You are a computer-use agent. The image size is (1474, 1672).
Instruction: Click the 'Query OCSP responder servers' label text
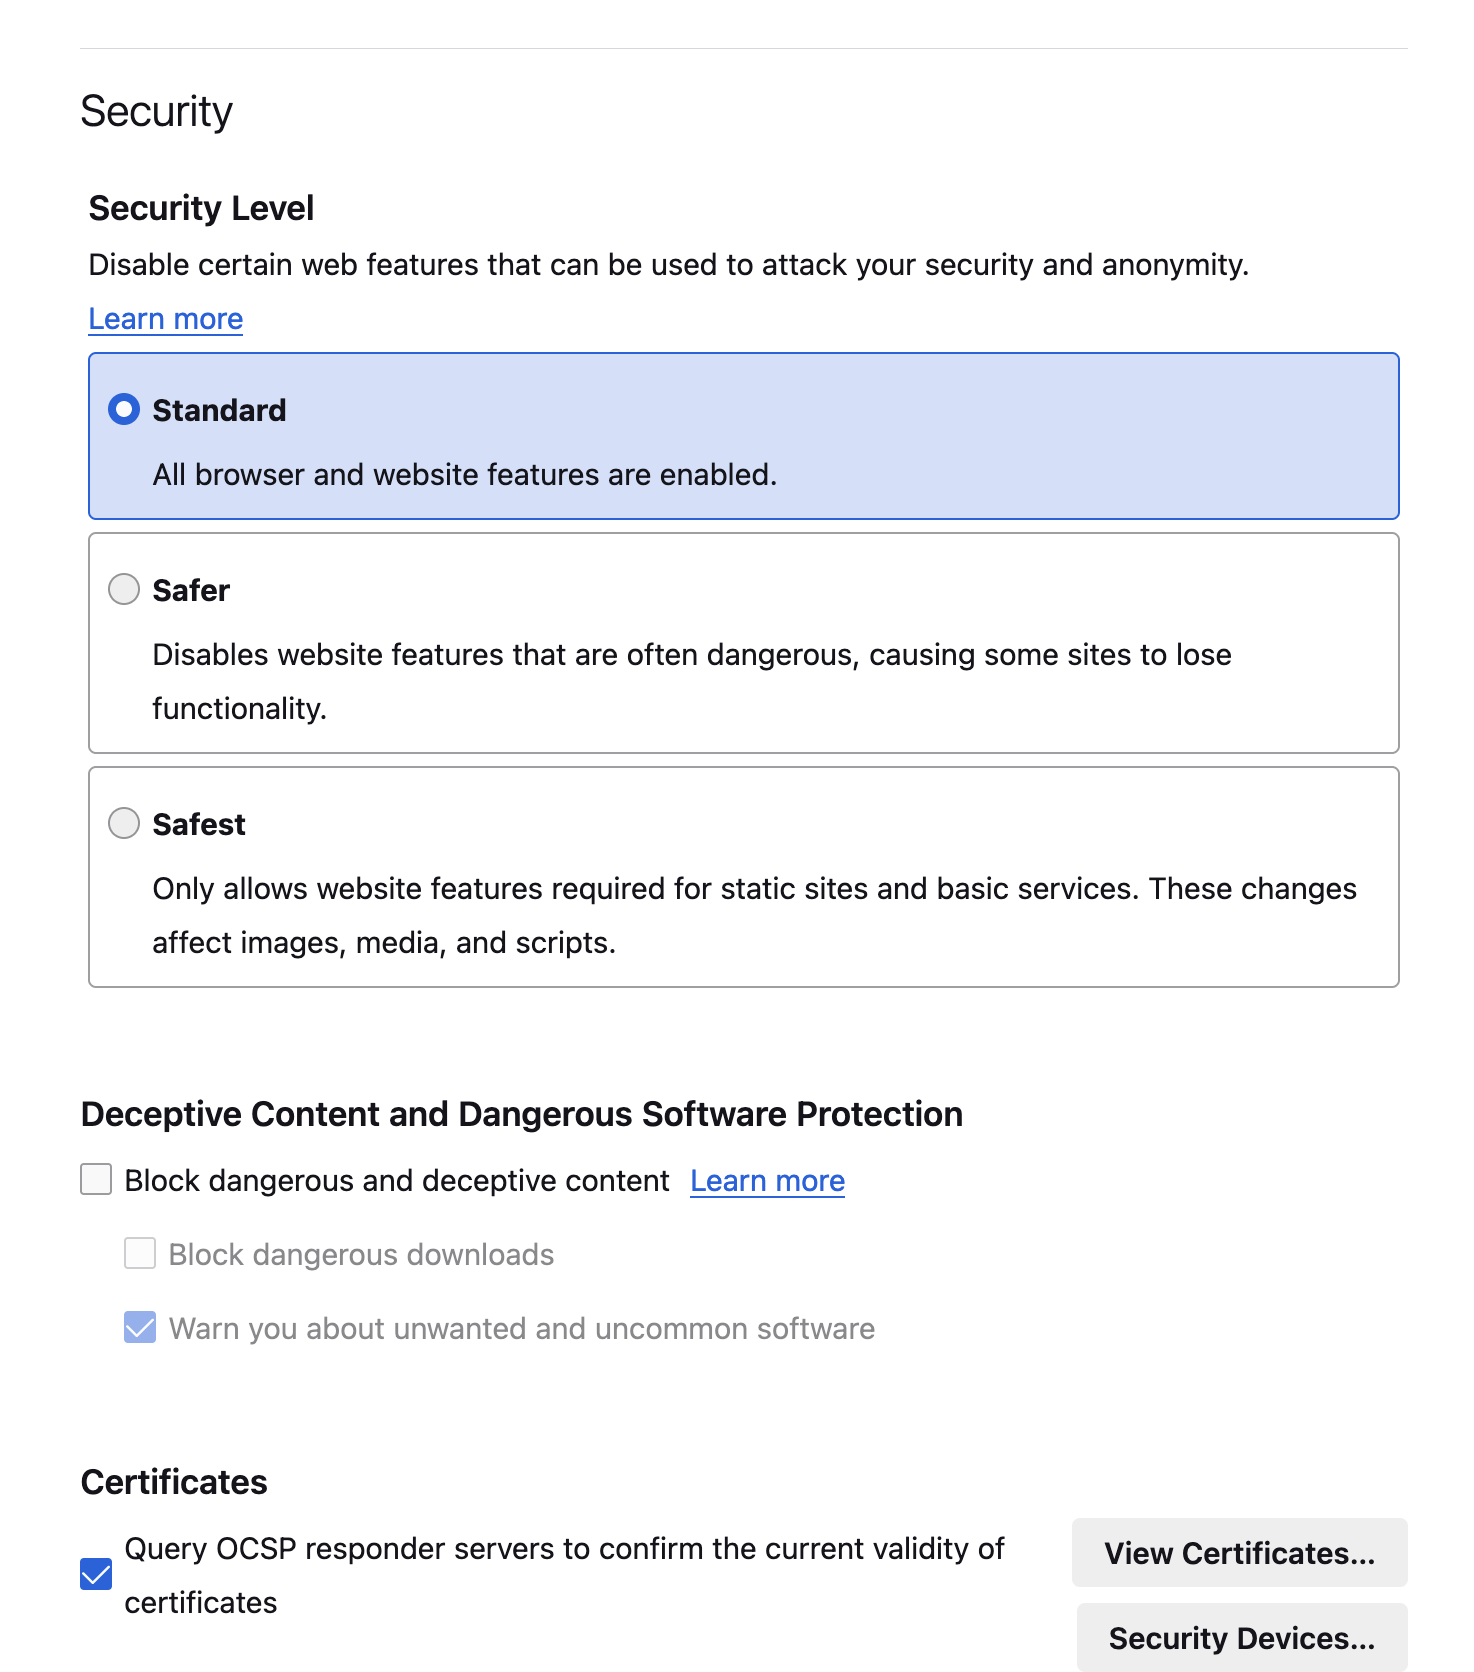click(563, 1549)
